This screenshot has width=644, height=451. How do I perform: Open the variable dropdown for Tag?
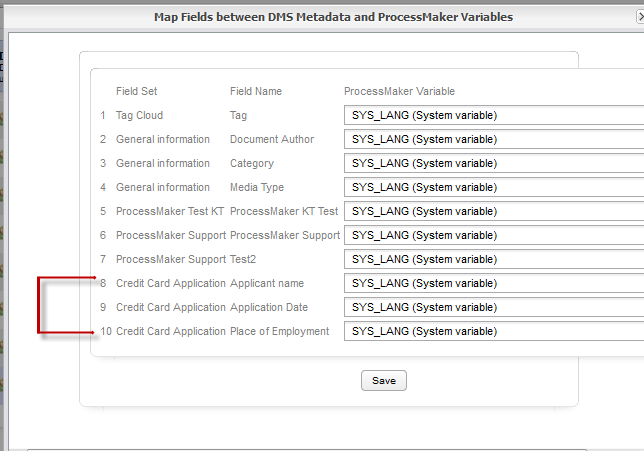coord(494,115)
